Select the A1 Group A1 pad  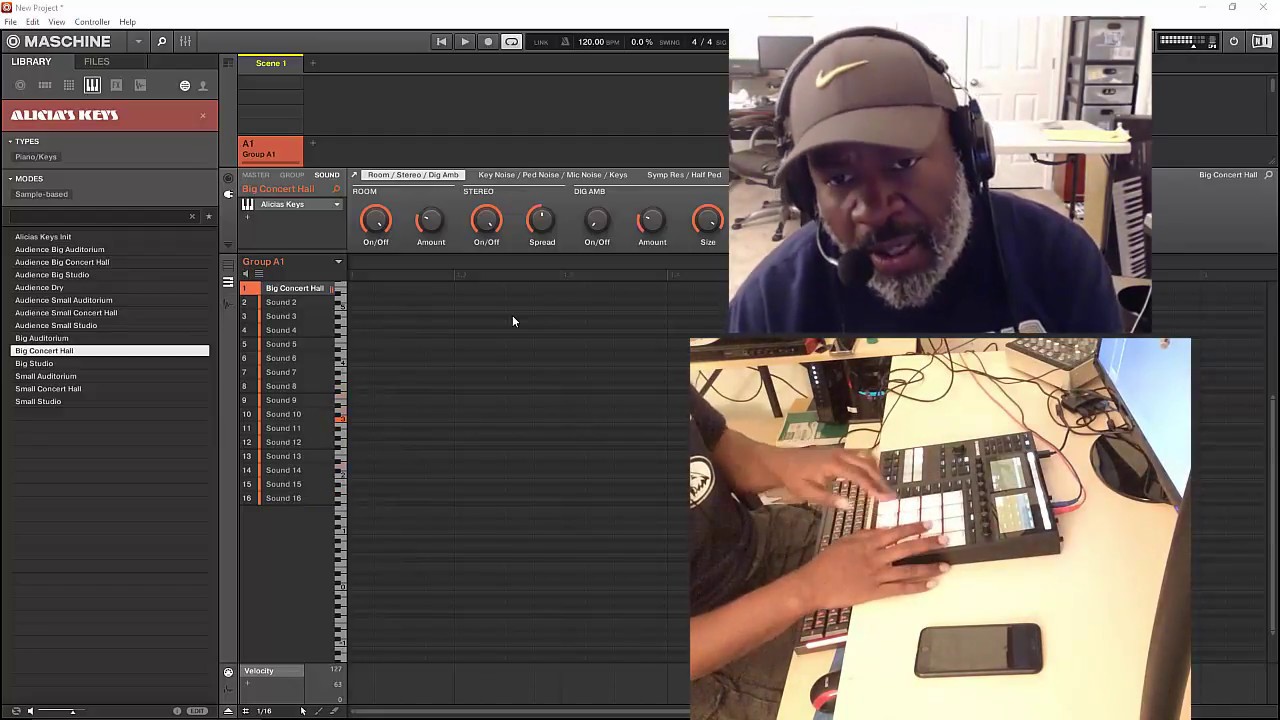pos(271,150)
